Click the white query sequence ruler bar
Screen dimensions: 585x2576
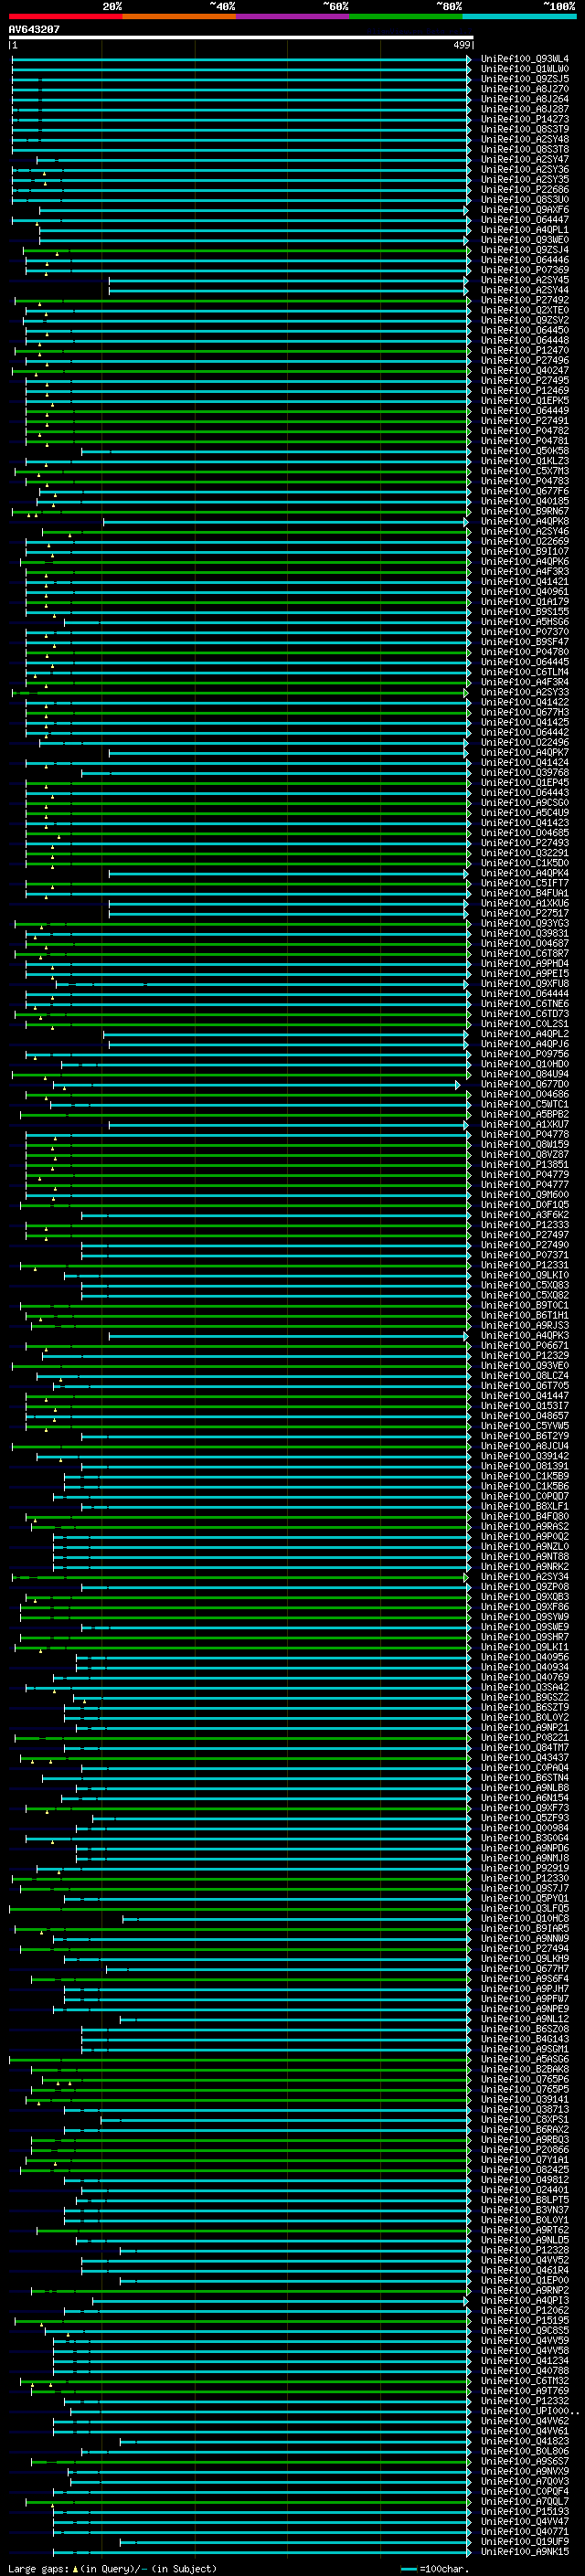coord(241,38)
